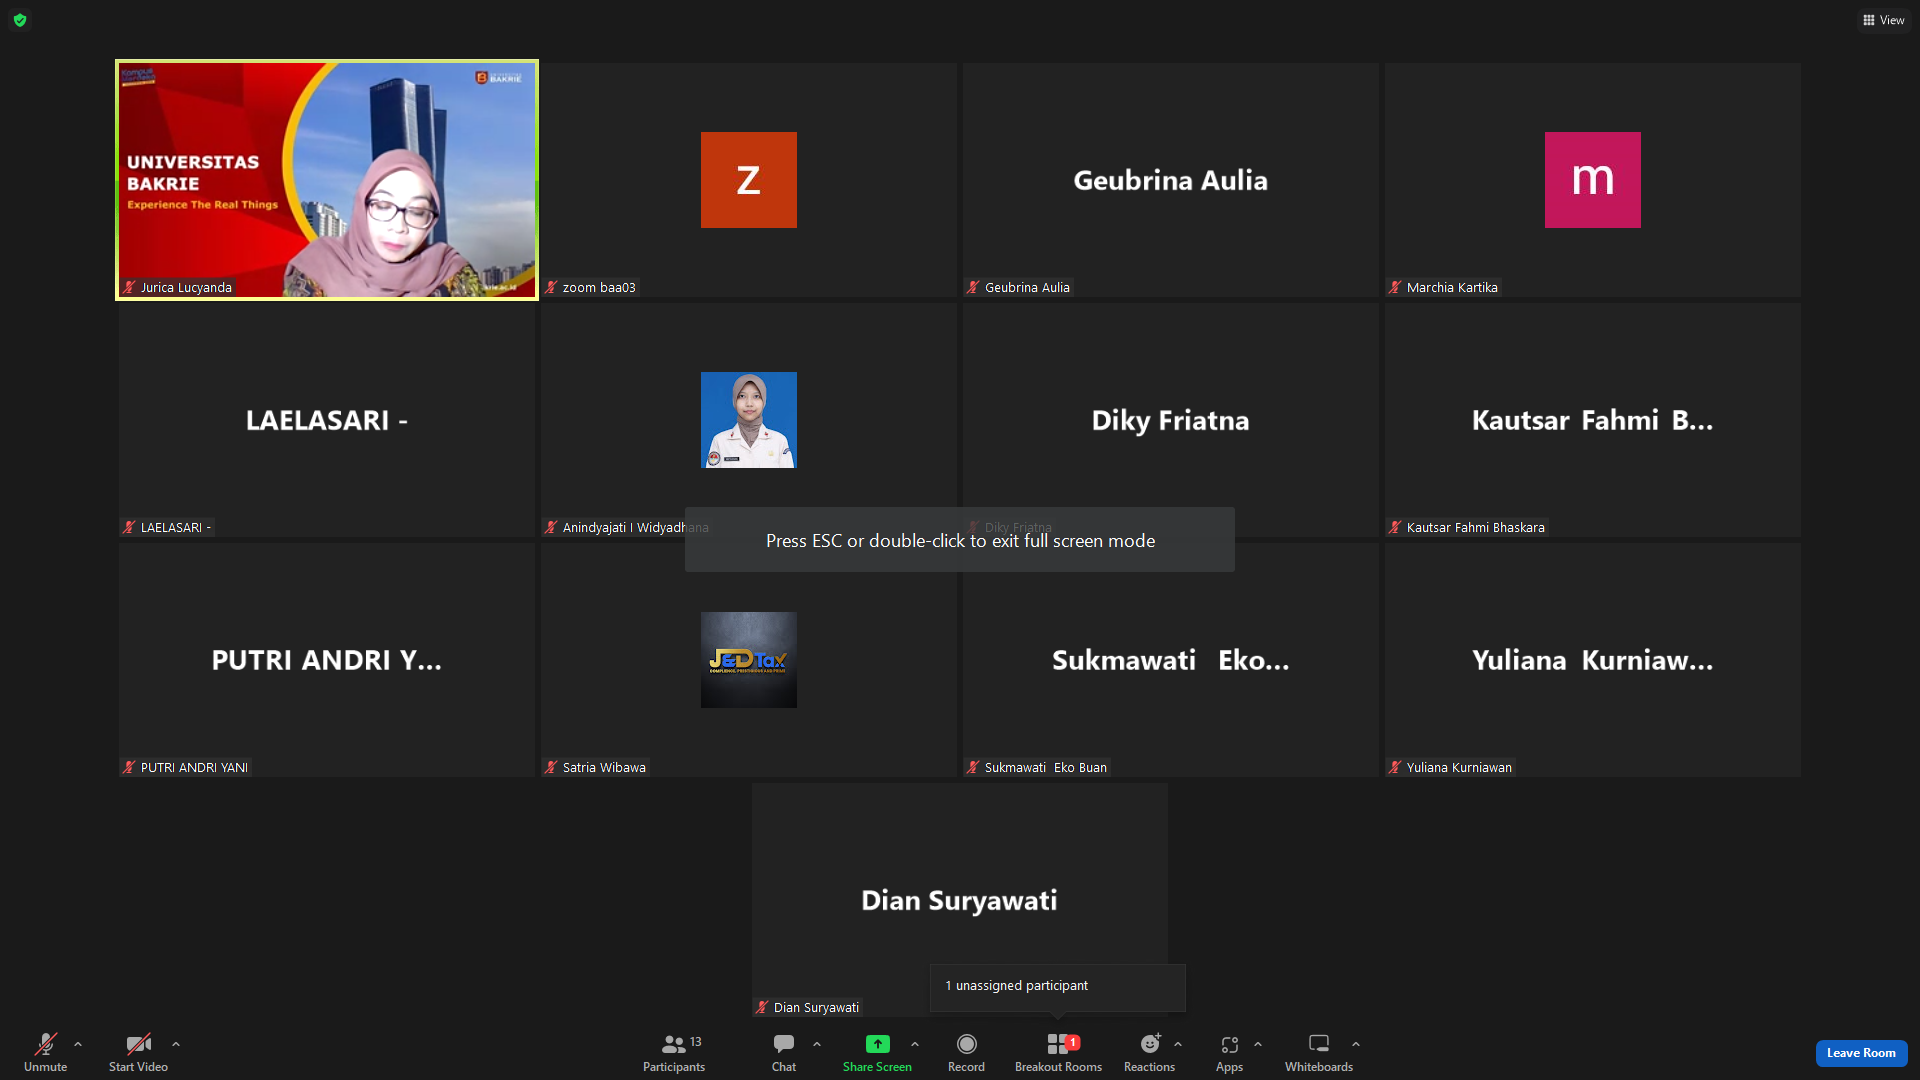Open the Reactions menu
The width and height of the screenshot is (1920, 1080).
(x=1149, y=1053)
